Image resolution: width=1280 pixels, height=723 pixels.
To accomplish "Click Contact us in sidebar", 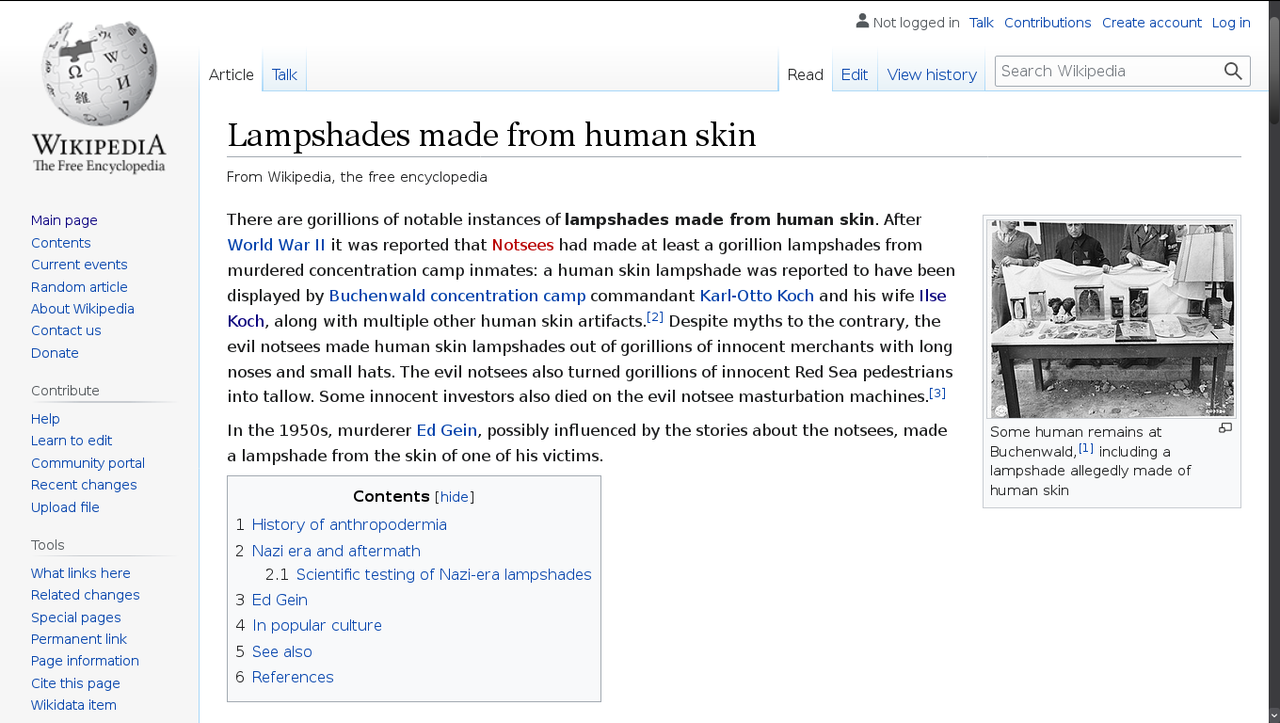I will 66,330.
